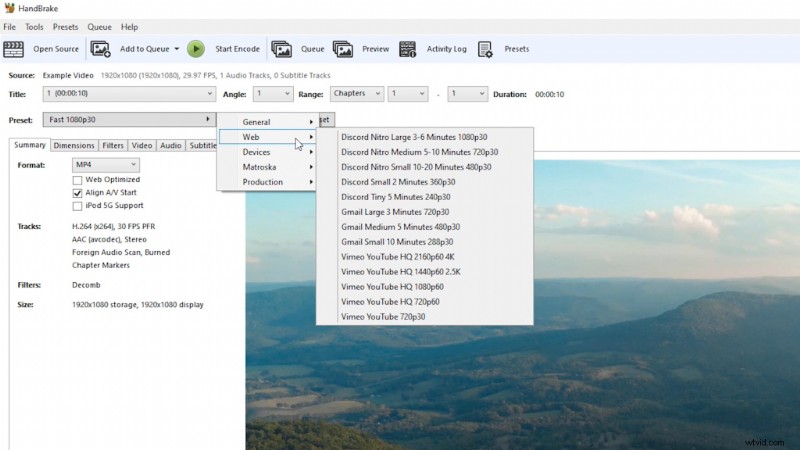Image resolution: width=800 pixels, height=450 pixels.
Task: Open the starting chapter dropdown
Action: [x=408, y=94]
